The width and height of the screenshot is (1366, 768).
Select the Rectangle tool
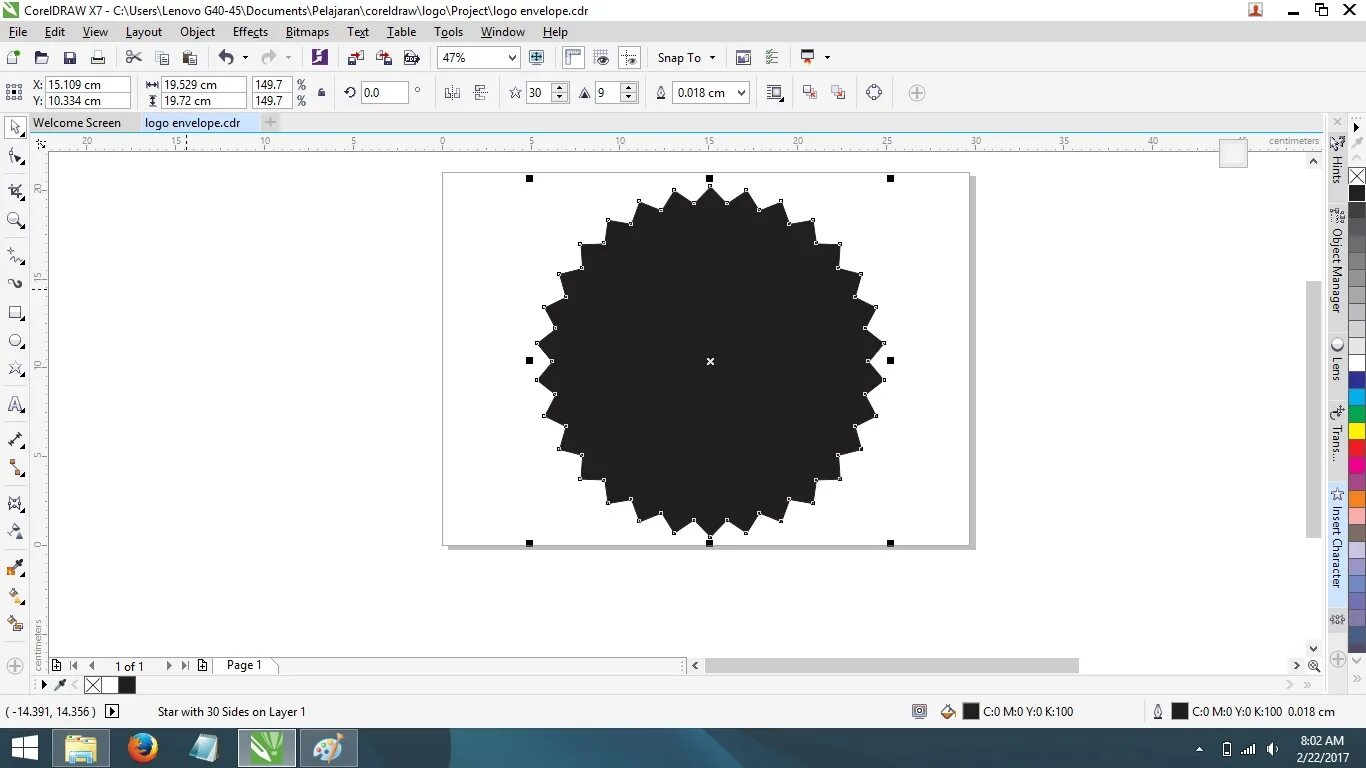[x=16, y=313]
